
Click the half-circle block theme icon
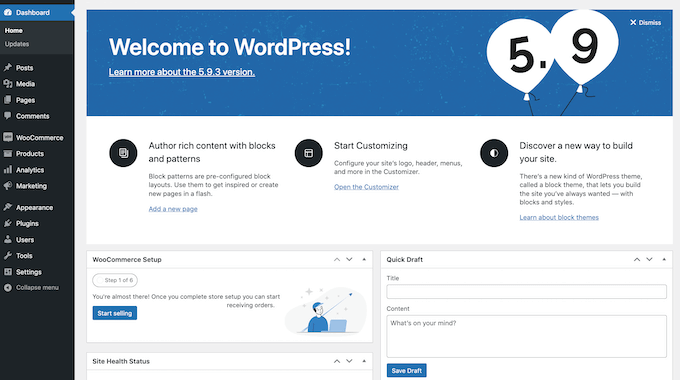pyautogui.click(x=494, y=153)
